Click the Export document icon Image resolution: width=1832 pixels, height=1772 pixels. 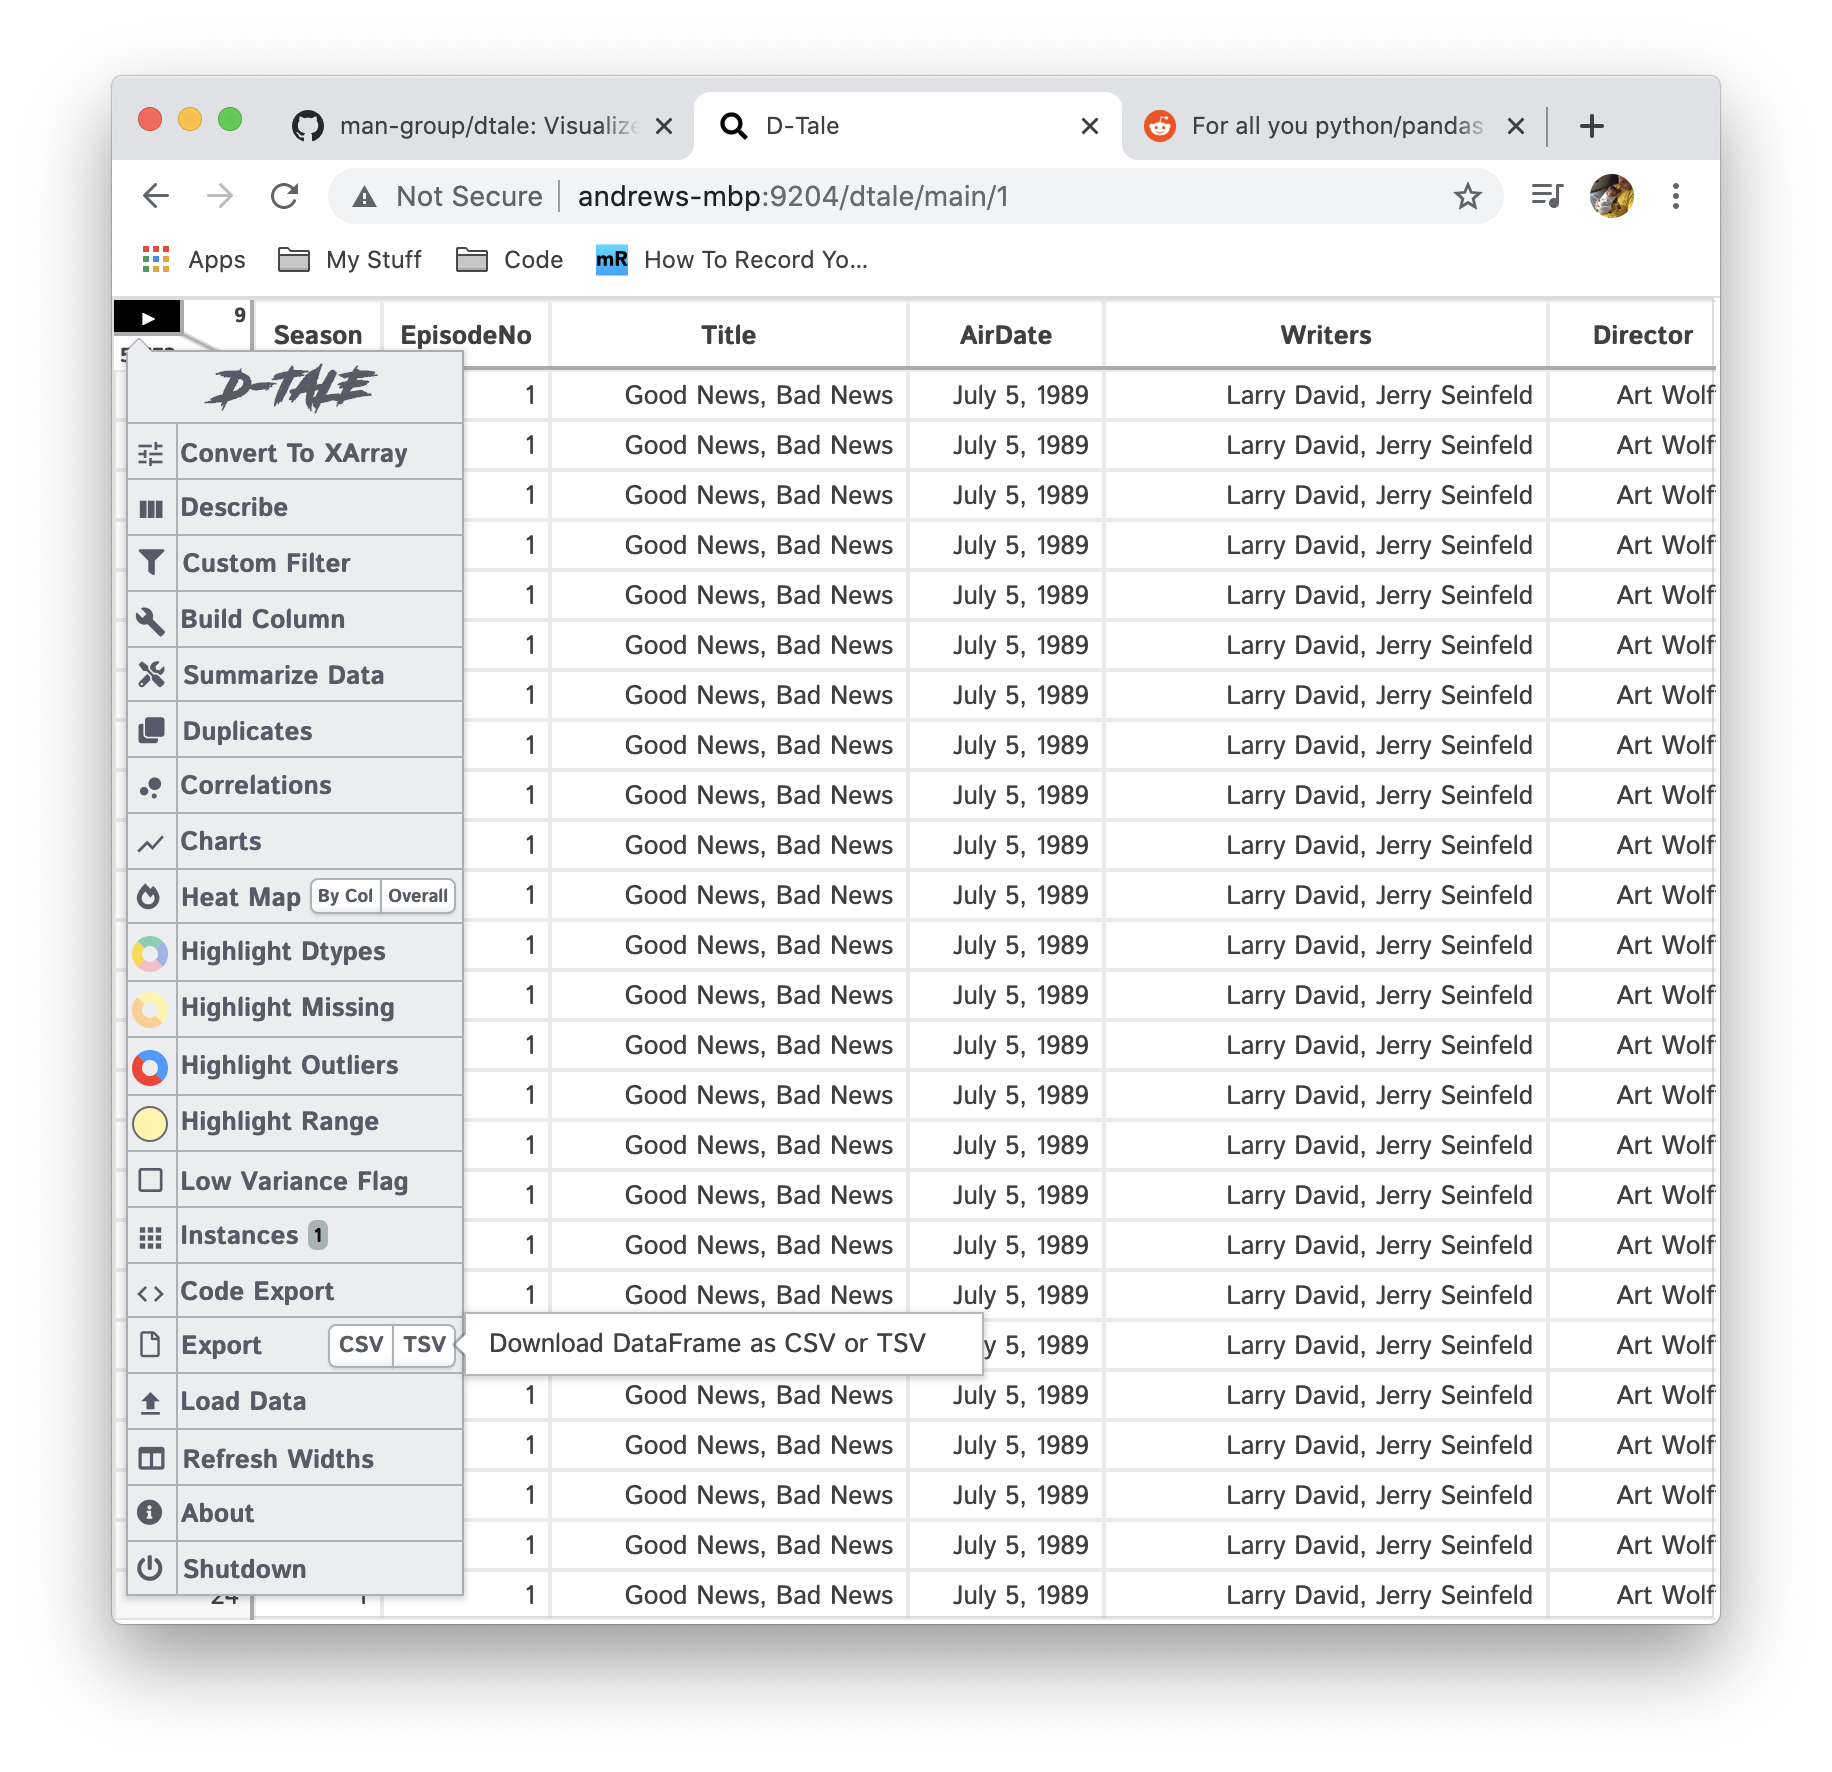(x=150, y=1345)
